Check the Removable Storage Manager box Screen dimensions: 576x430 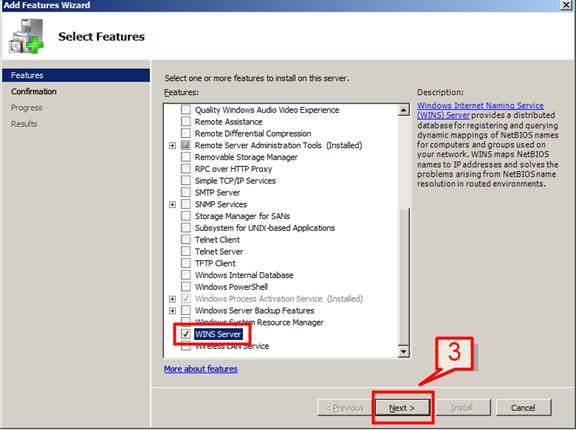186,157
